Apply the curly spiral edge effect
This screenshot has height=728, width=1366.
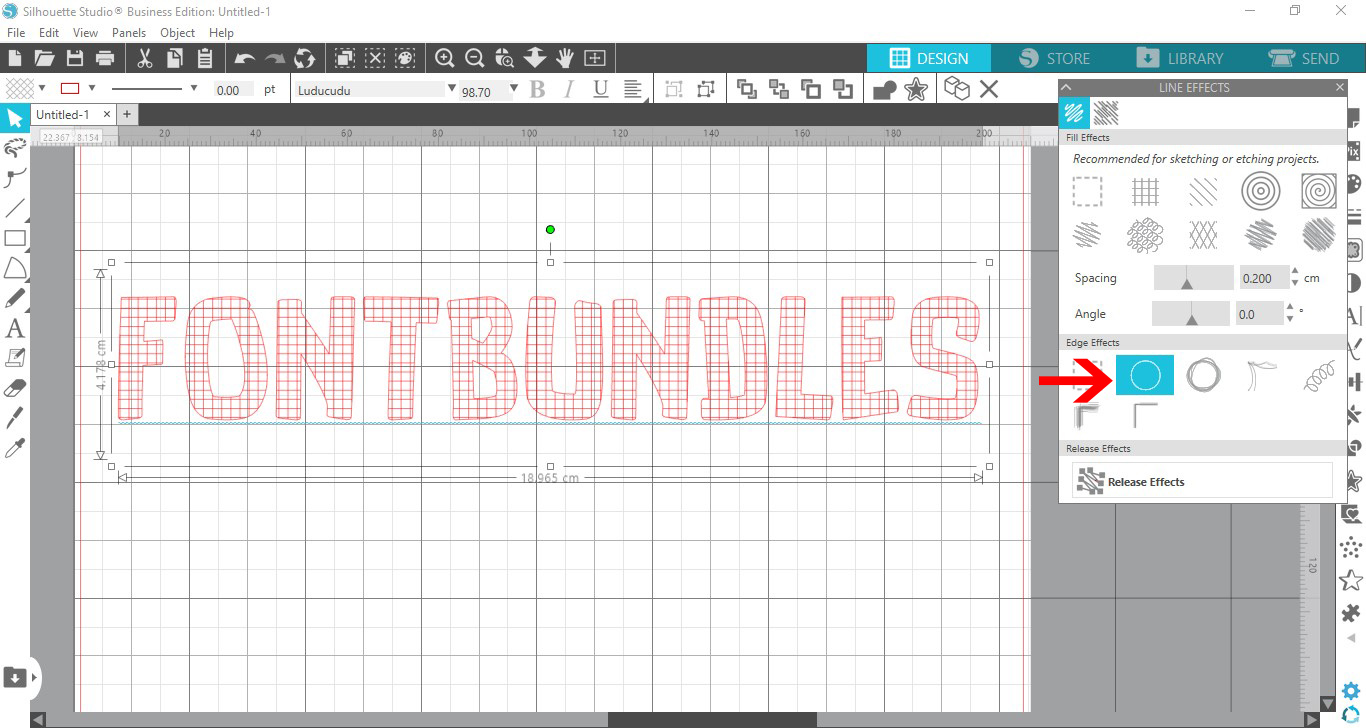tap(1319, 375)
